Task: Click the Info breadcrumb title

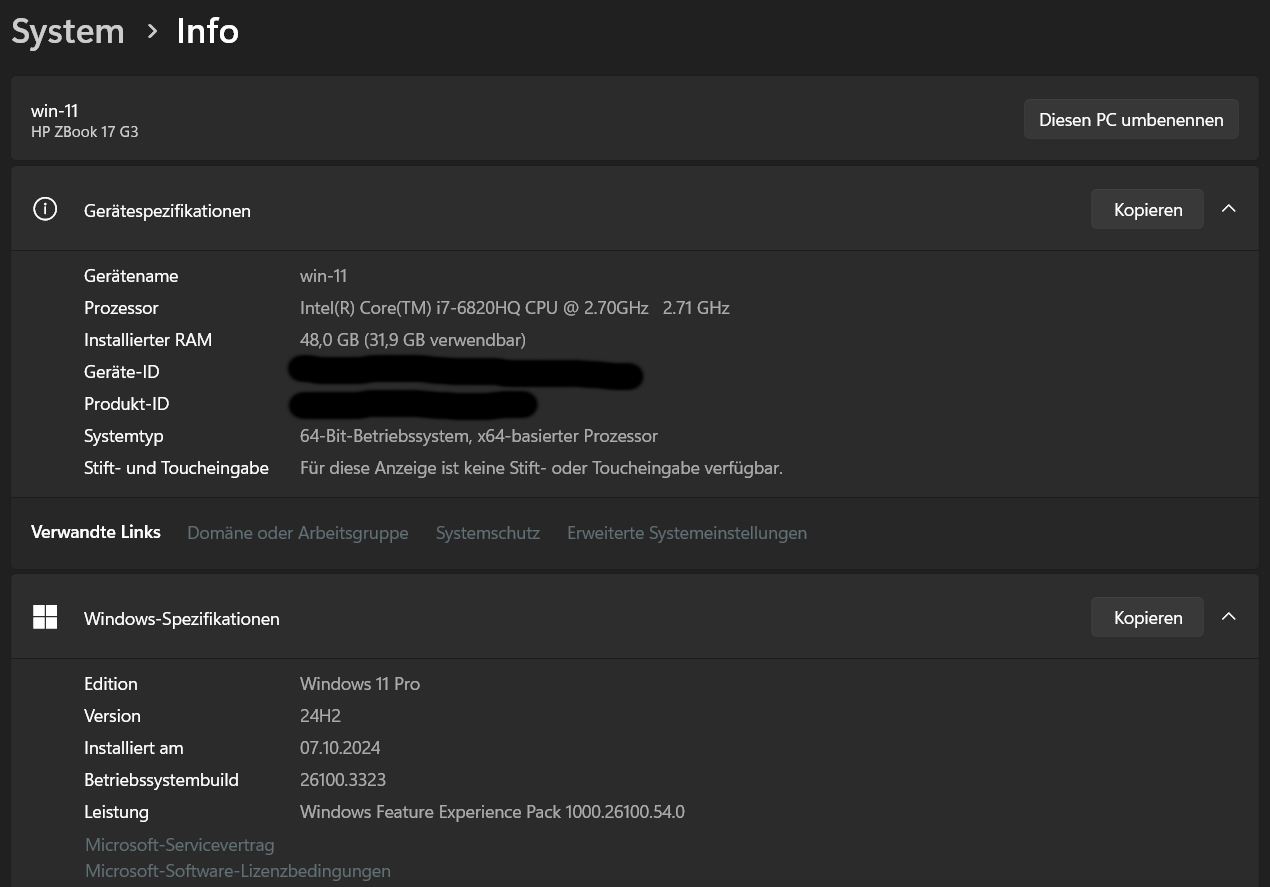Action: (208, 31)
